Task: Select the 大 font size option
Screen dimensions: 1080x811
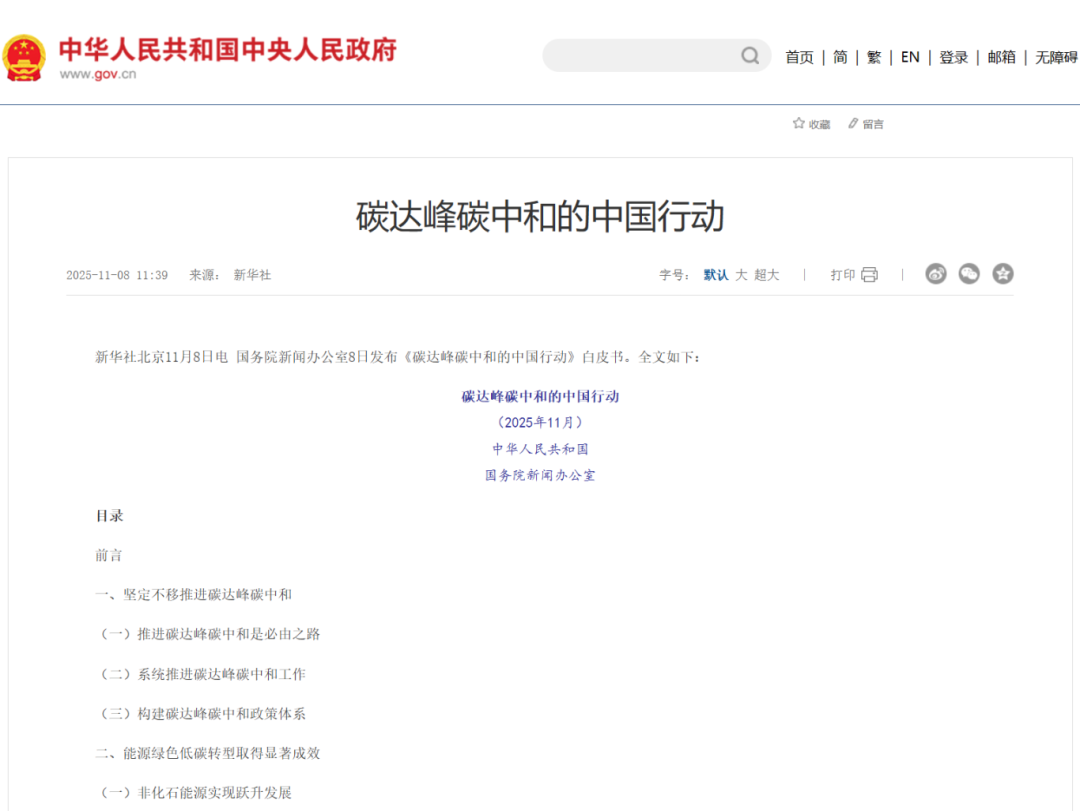Action: 741,274
